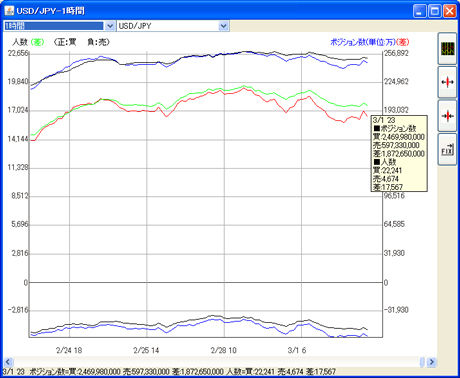Click tooltip 売:4,674 people count

386,179
